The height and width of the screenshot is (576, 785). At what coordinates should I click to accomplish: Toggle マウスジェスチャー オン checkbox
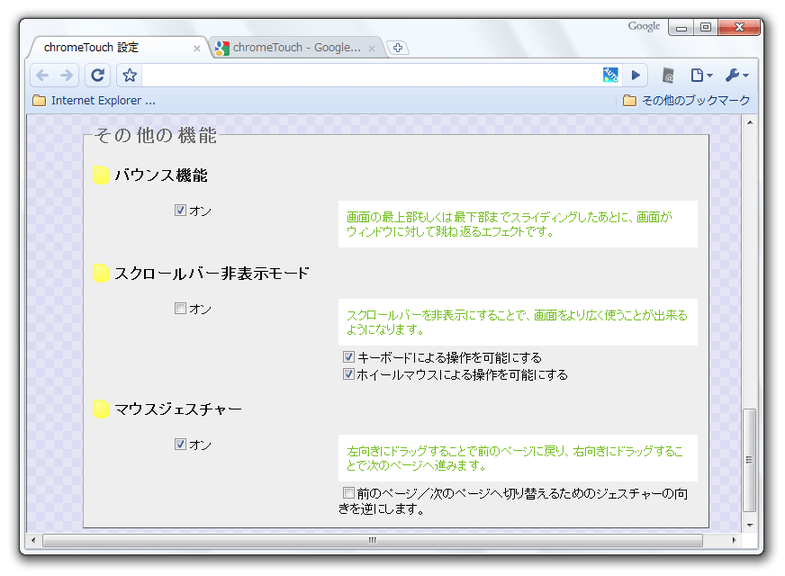pos(180,444)
